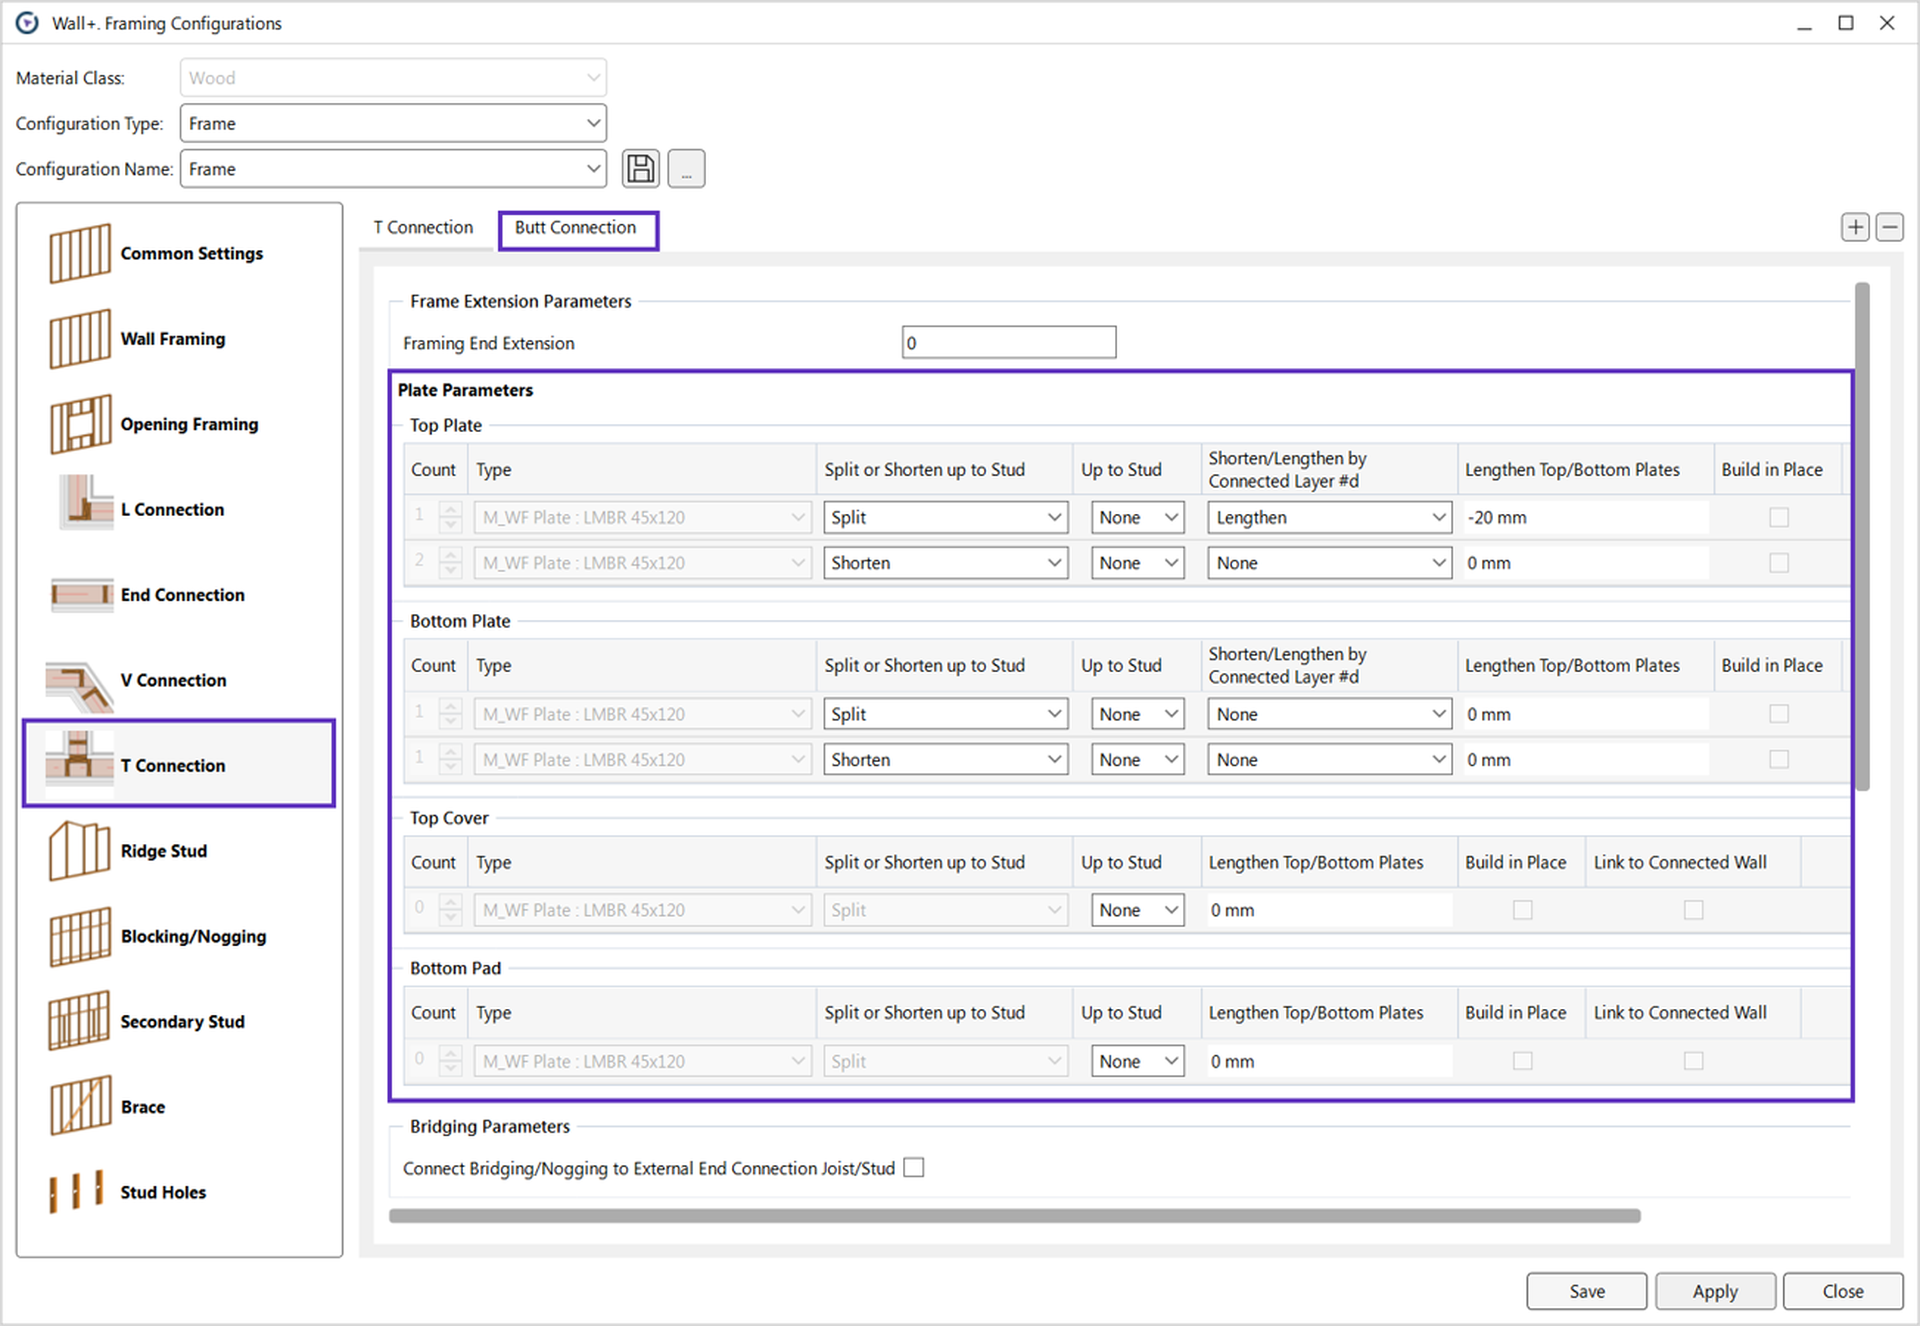Click the Save button

1586,1291
